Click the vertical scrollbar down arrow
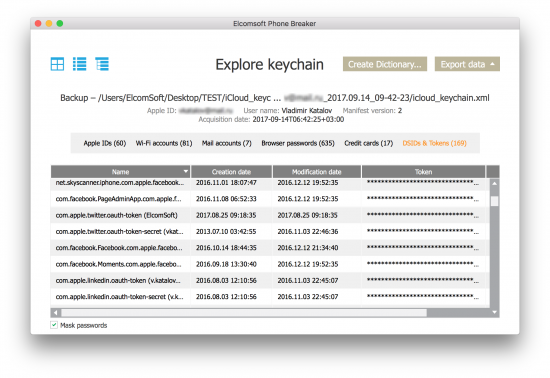The width and height of the screenshot is (550, 378). (494, 312)
